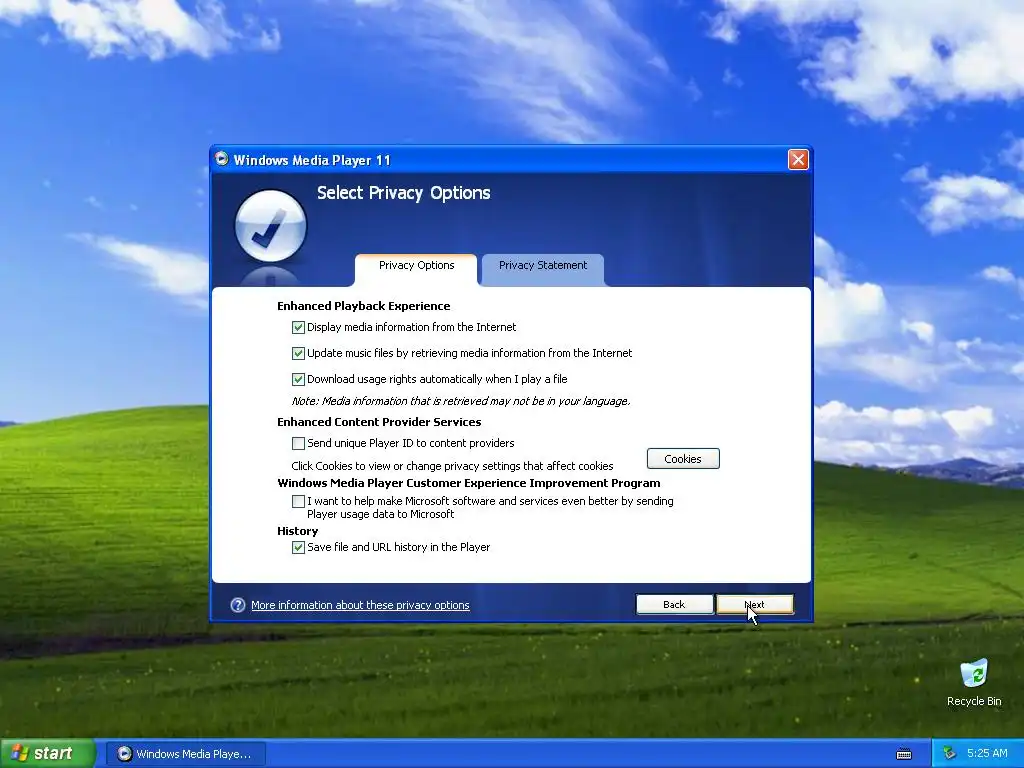Click the help question mark icon

(238, 605)
